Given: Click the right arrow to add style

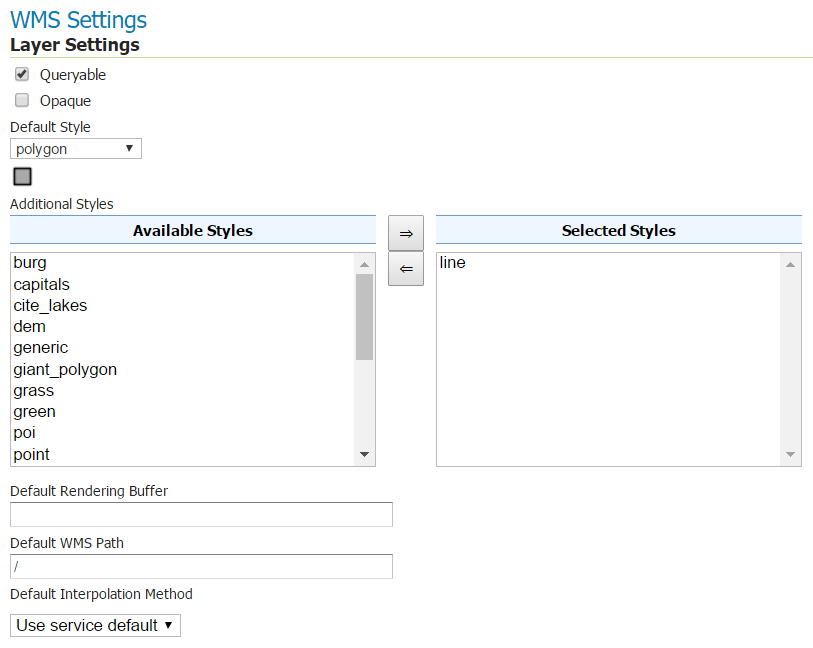Looking at the screenshot, I should click(405, 233).
